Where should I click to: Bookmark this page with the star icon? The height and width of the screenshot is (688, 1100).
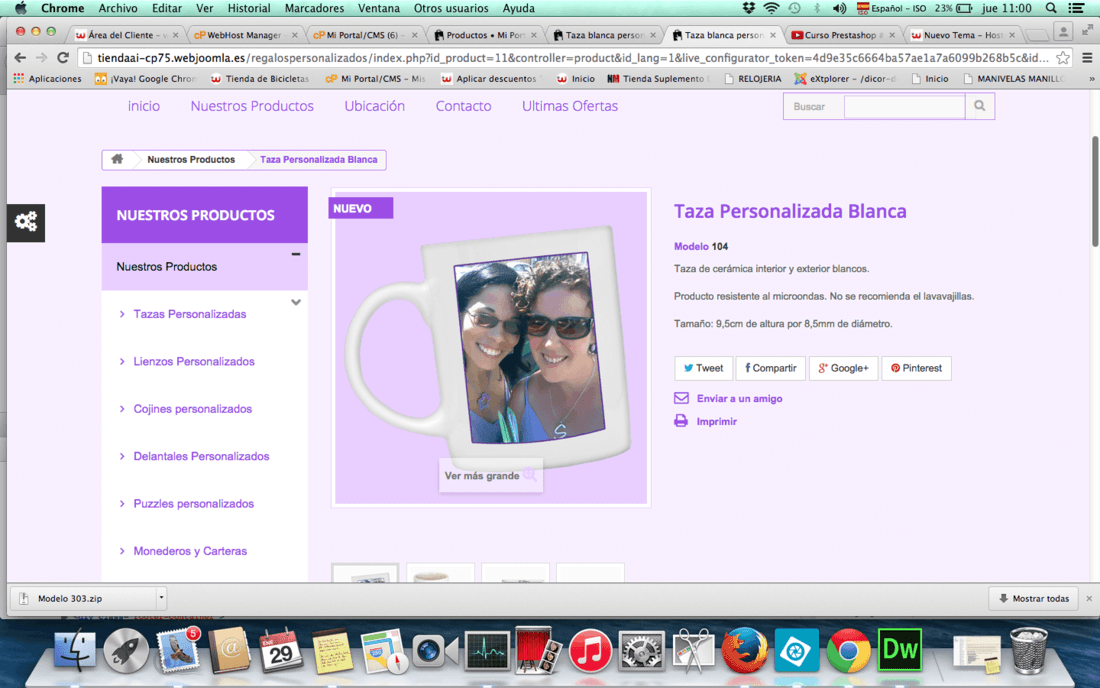pyautogui.click(x=1063, y=58)
